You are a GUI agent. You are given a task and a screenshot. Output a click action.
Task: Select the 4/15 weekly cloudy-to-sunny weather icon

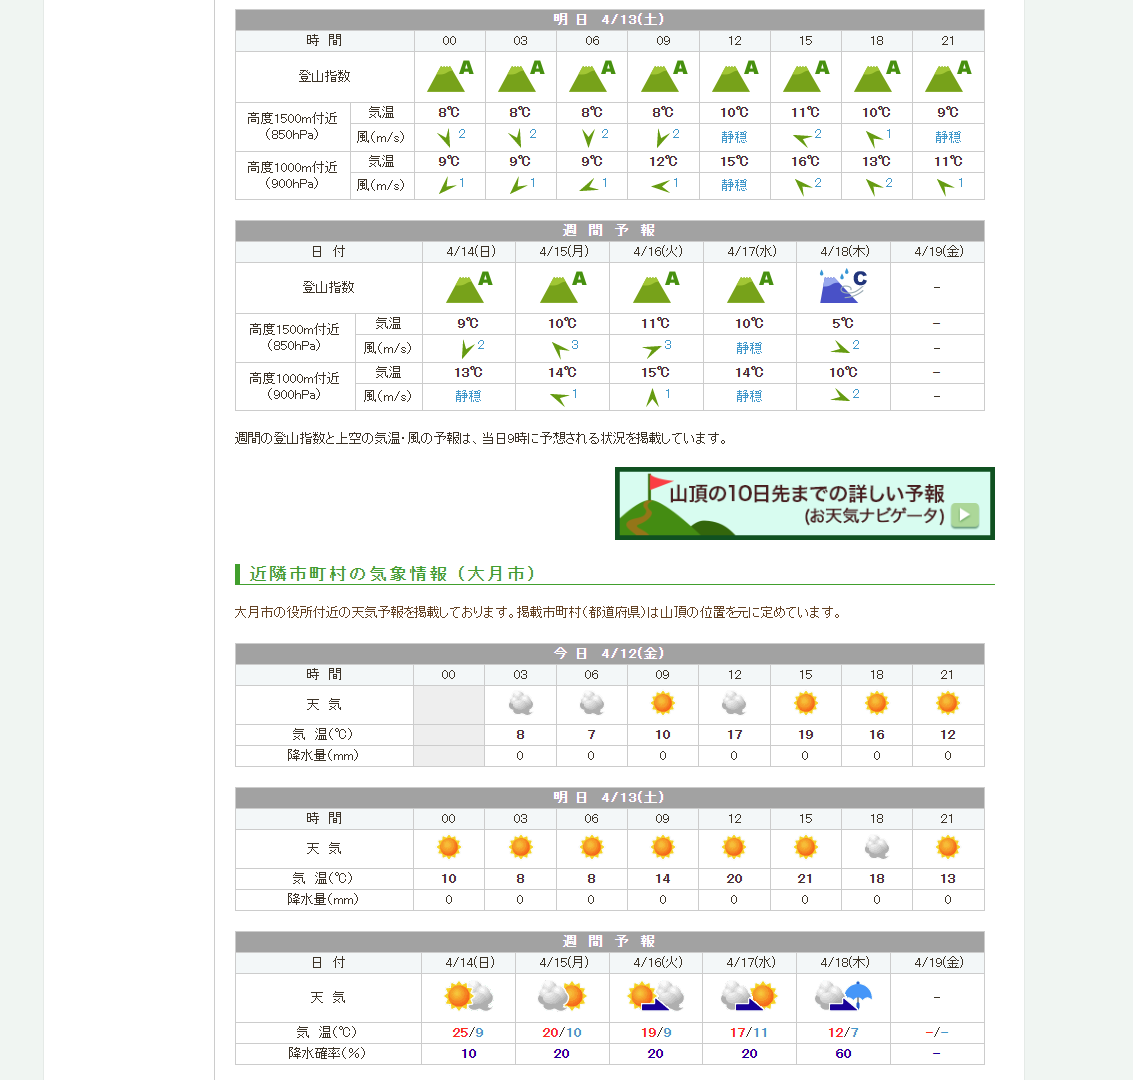561,996
